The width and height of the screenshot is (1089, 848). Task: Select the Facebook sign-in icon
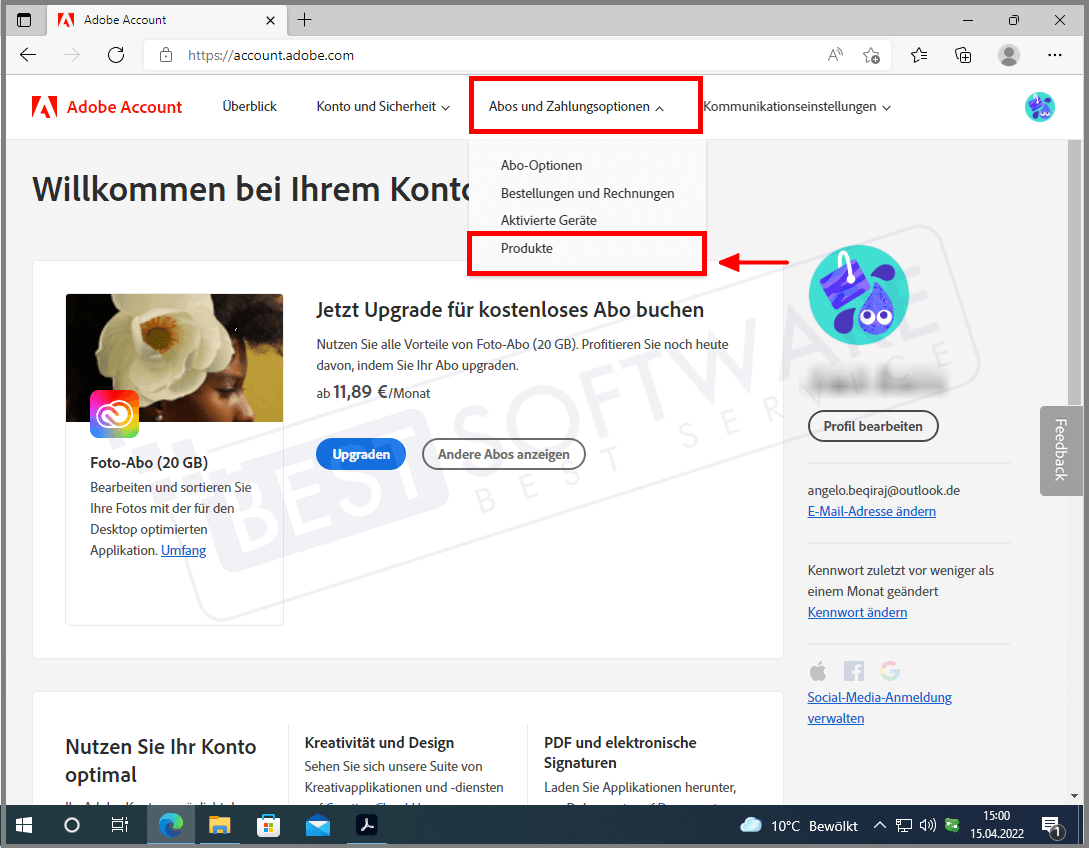pos(853,671)
